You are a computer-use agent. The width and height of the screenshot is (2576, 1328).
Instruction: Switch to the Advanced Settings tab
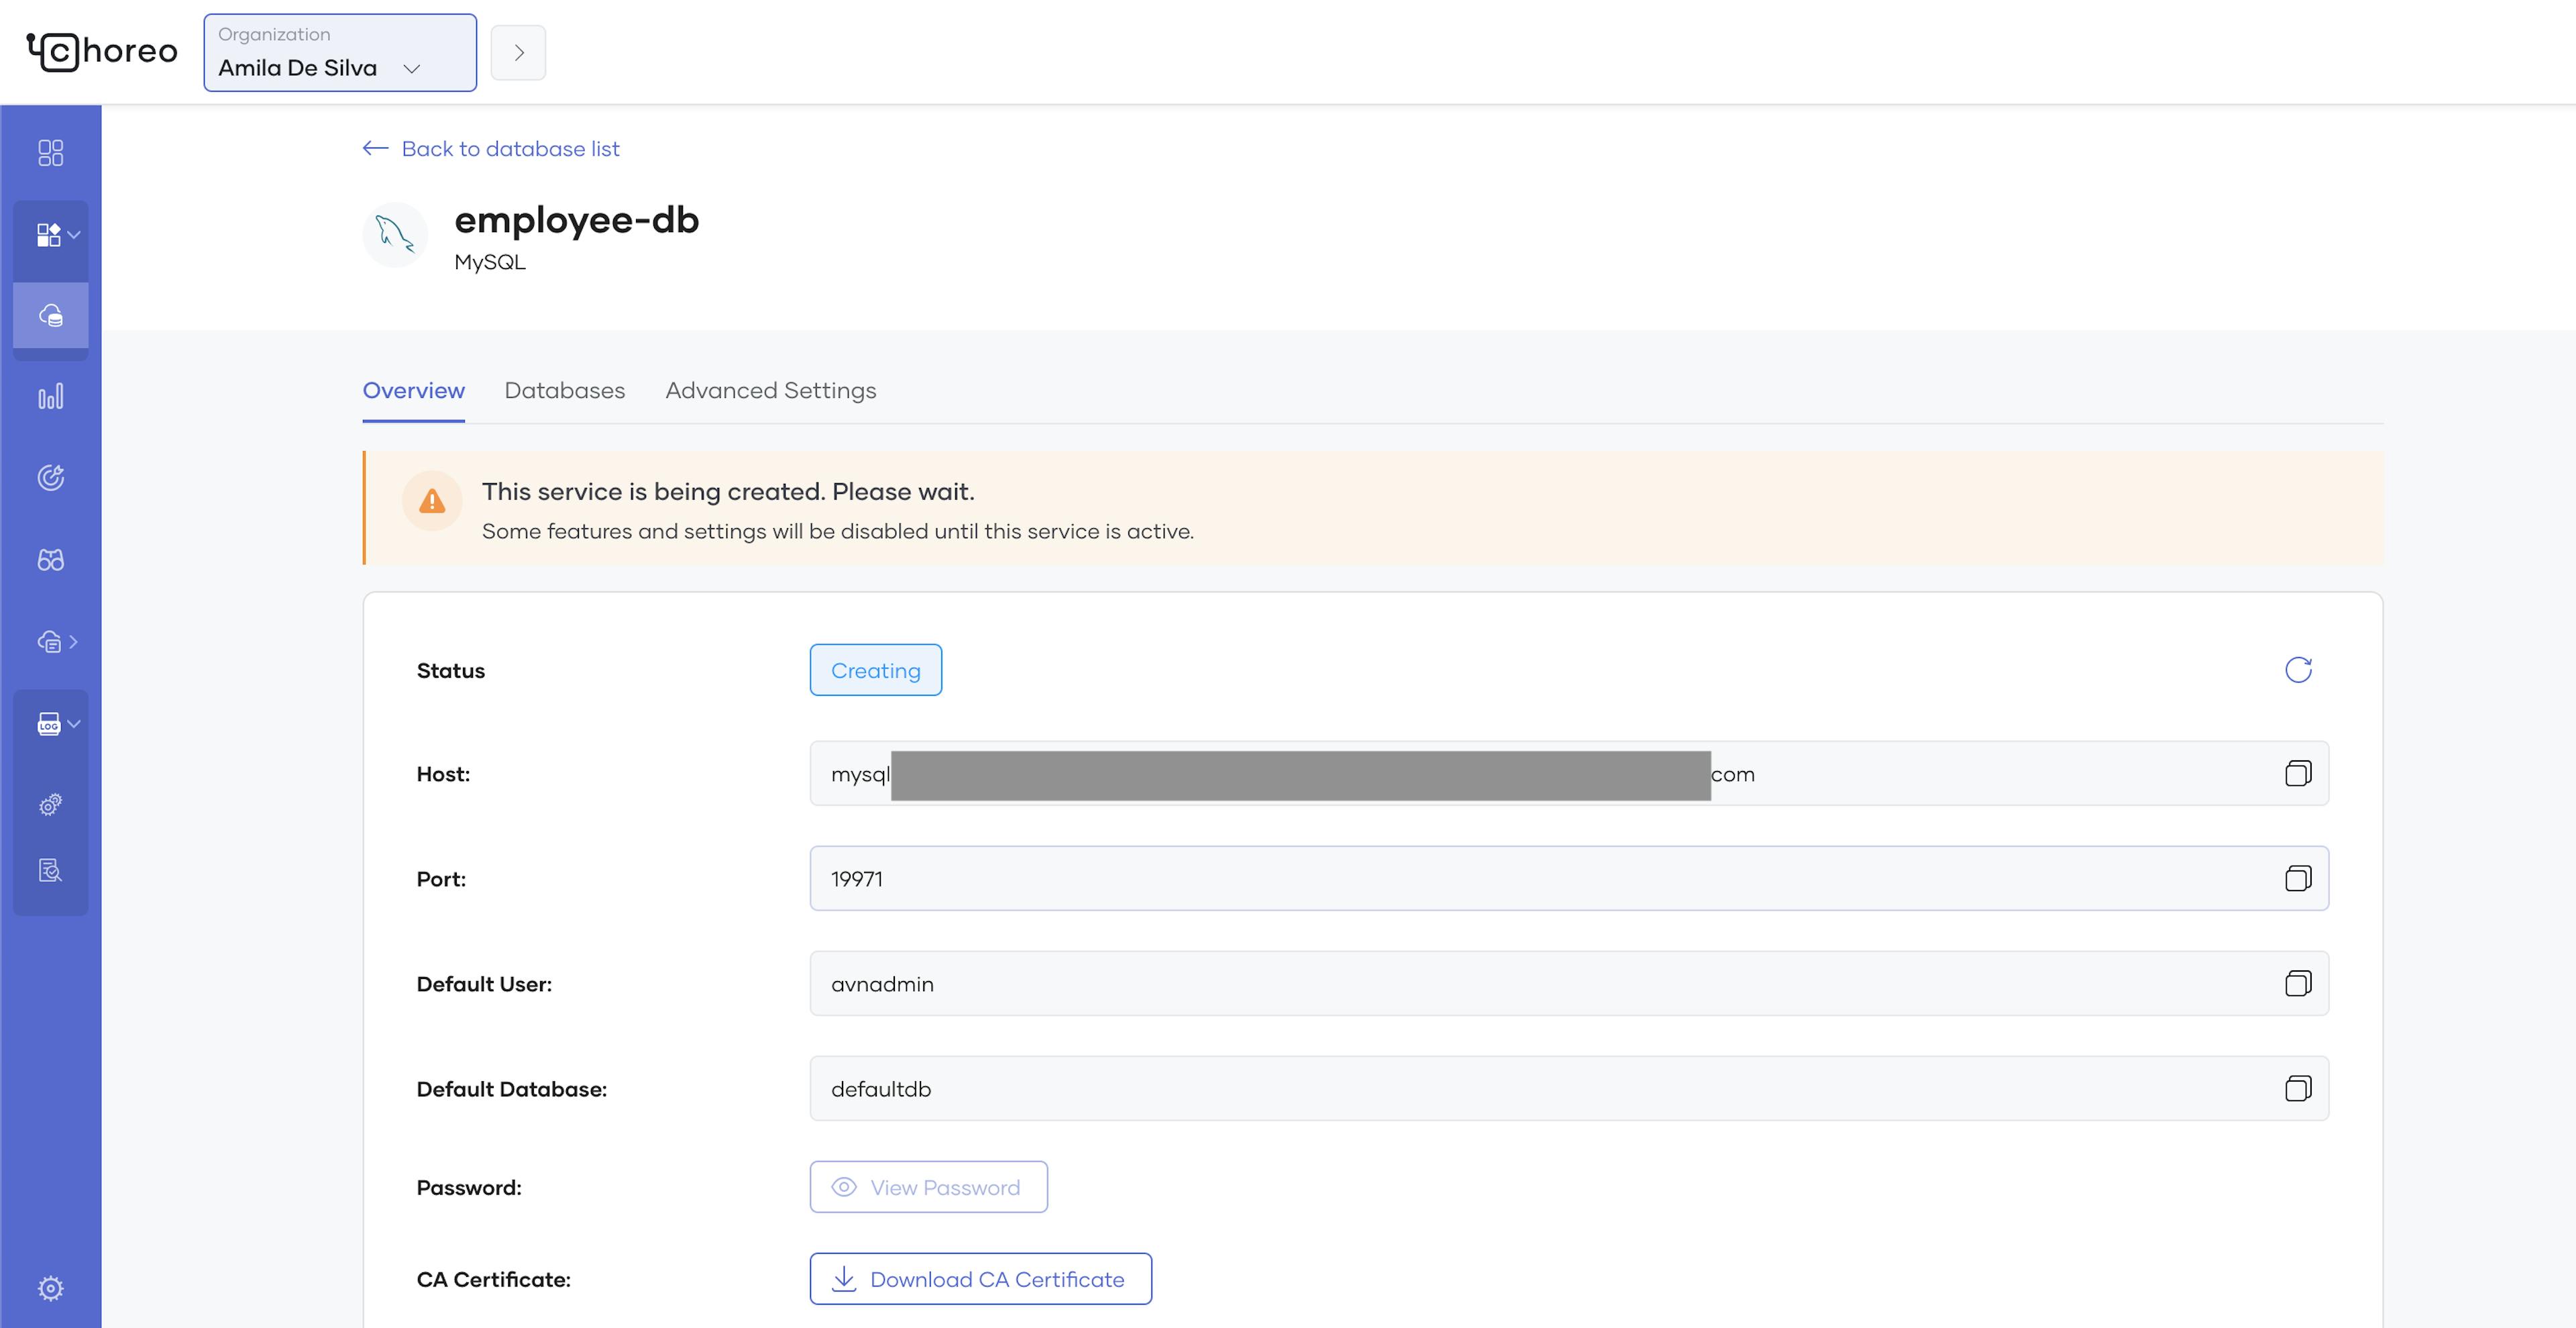pyautogui.click(x=770, y=390)
